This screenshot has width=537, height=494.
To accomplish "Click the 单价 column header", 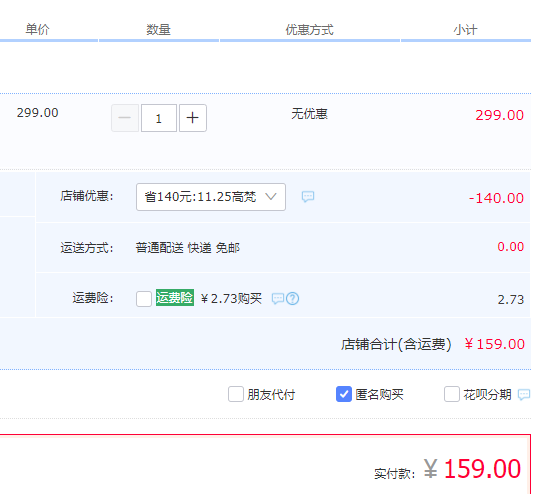I will click(x=38, y=29).
